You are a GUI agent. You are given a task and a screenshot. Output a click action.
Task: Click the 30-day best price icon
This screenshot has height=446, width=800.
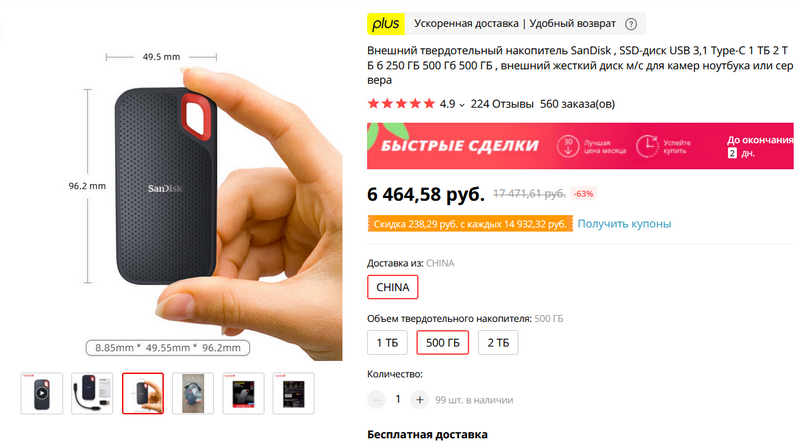[x=568, y=146]
